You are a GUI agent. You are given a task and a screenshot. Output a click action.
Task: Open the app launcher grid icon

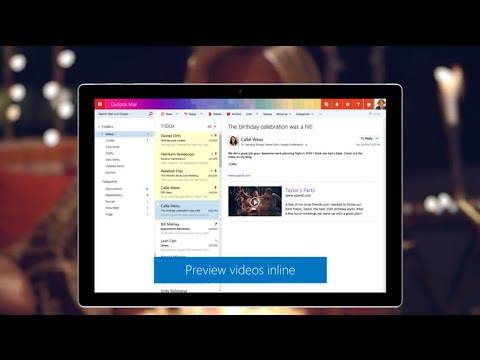coord(100,104)
